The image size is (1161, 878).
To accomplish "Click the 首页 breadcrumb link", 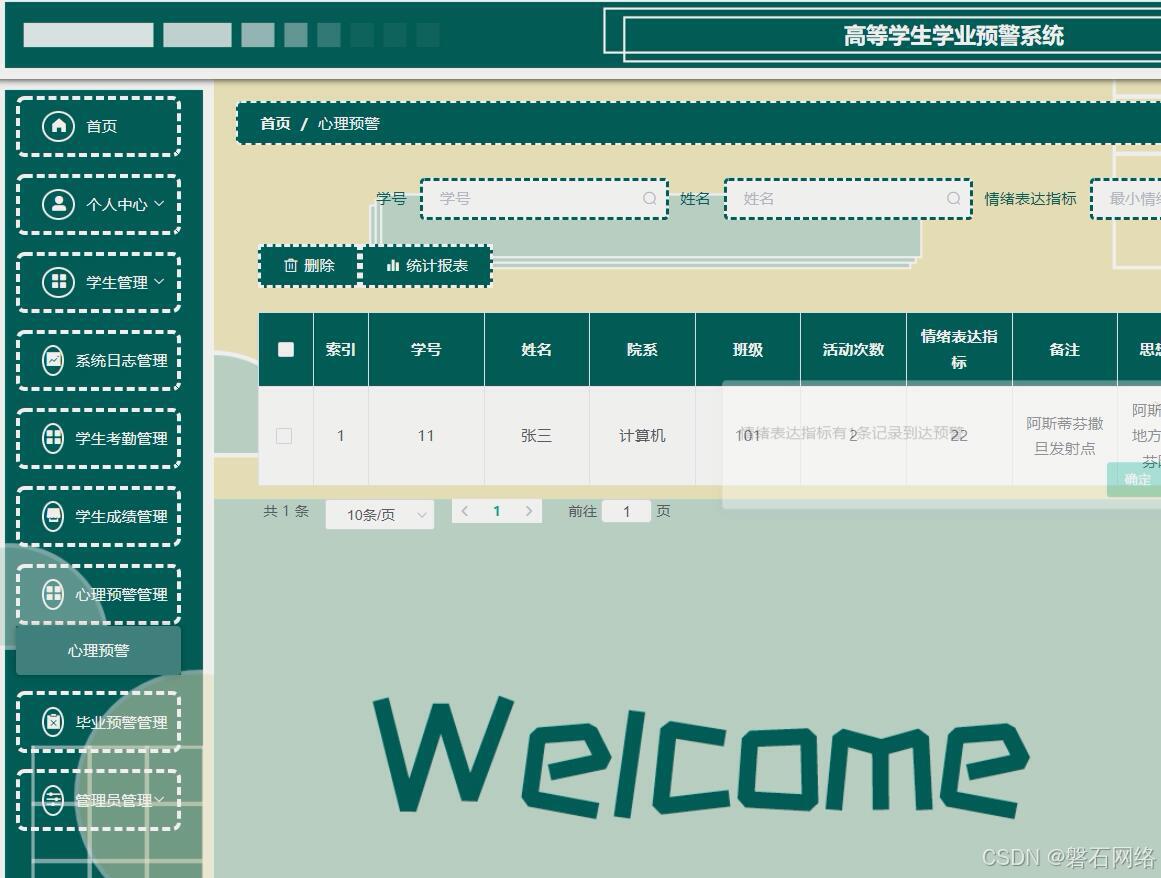I will (274, 124).
